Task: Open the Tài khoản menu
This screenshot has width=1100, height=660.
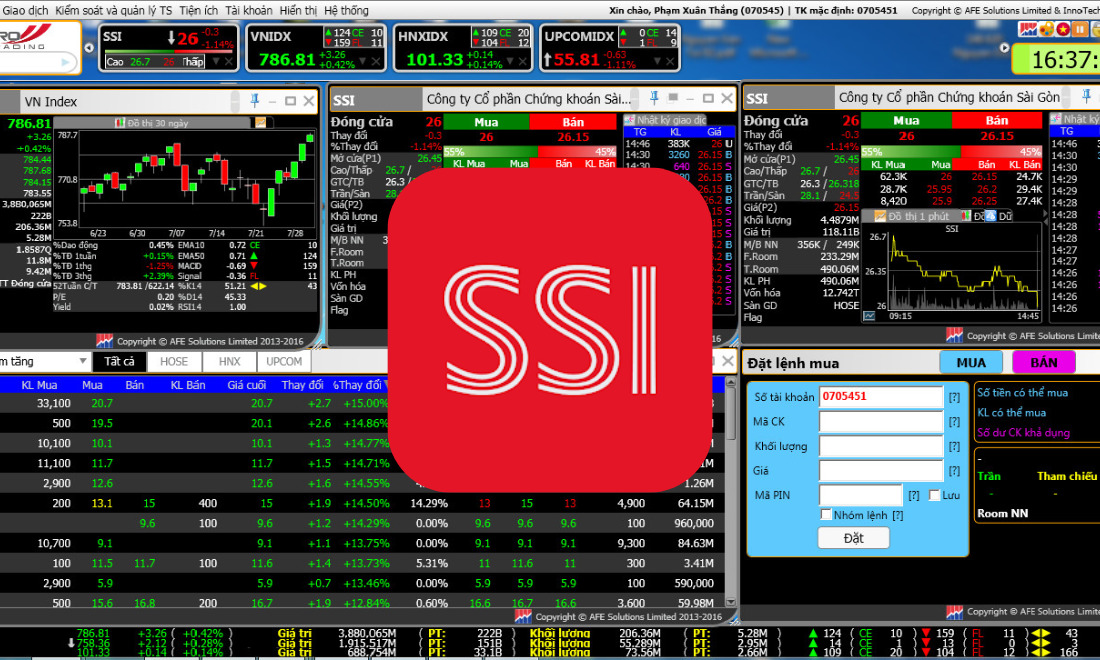Action: [248, 11]
